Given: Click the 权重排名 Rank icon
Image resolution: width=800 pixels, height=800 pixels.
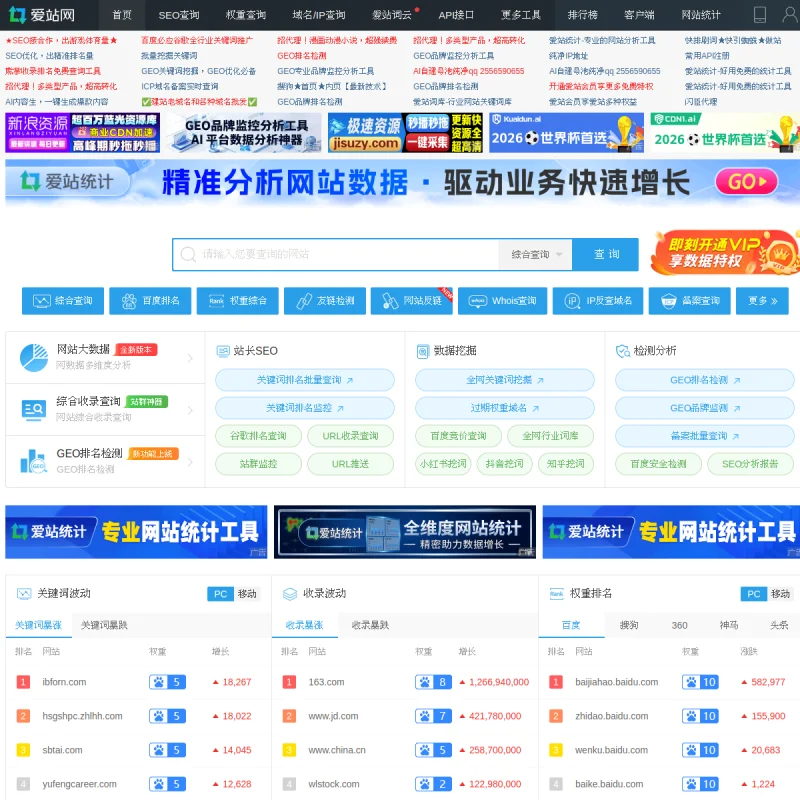Looking at the screenshot, I should click(556, 593).
